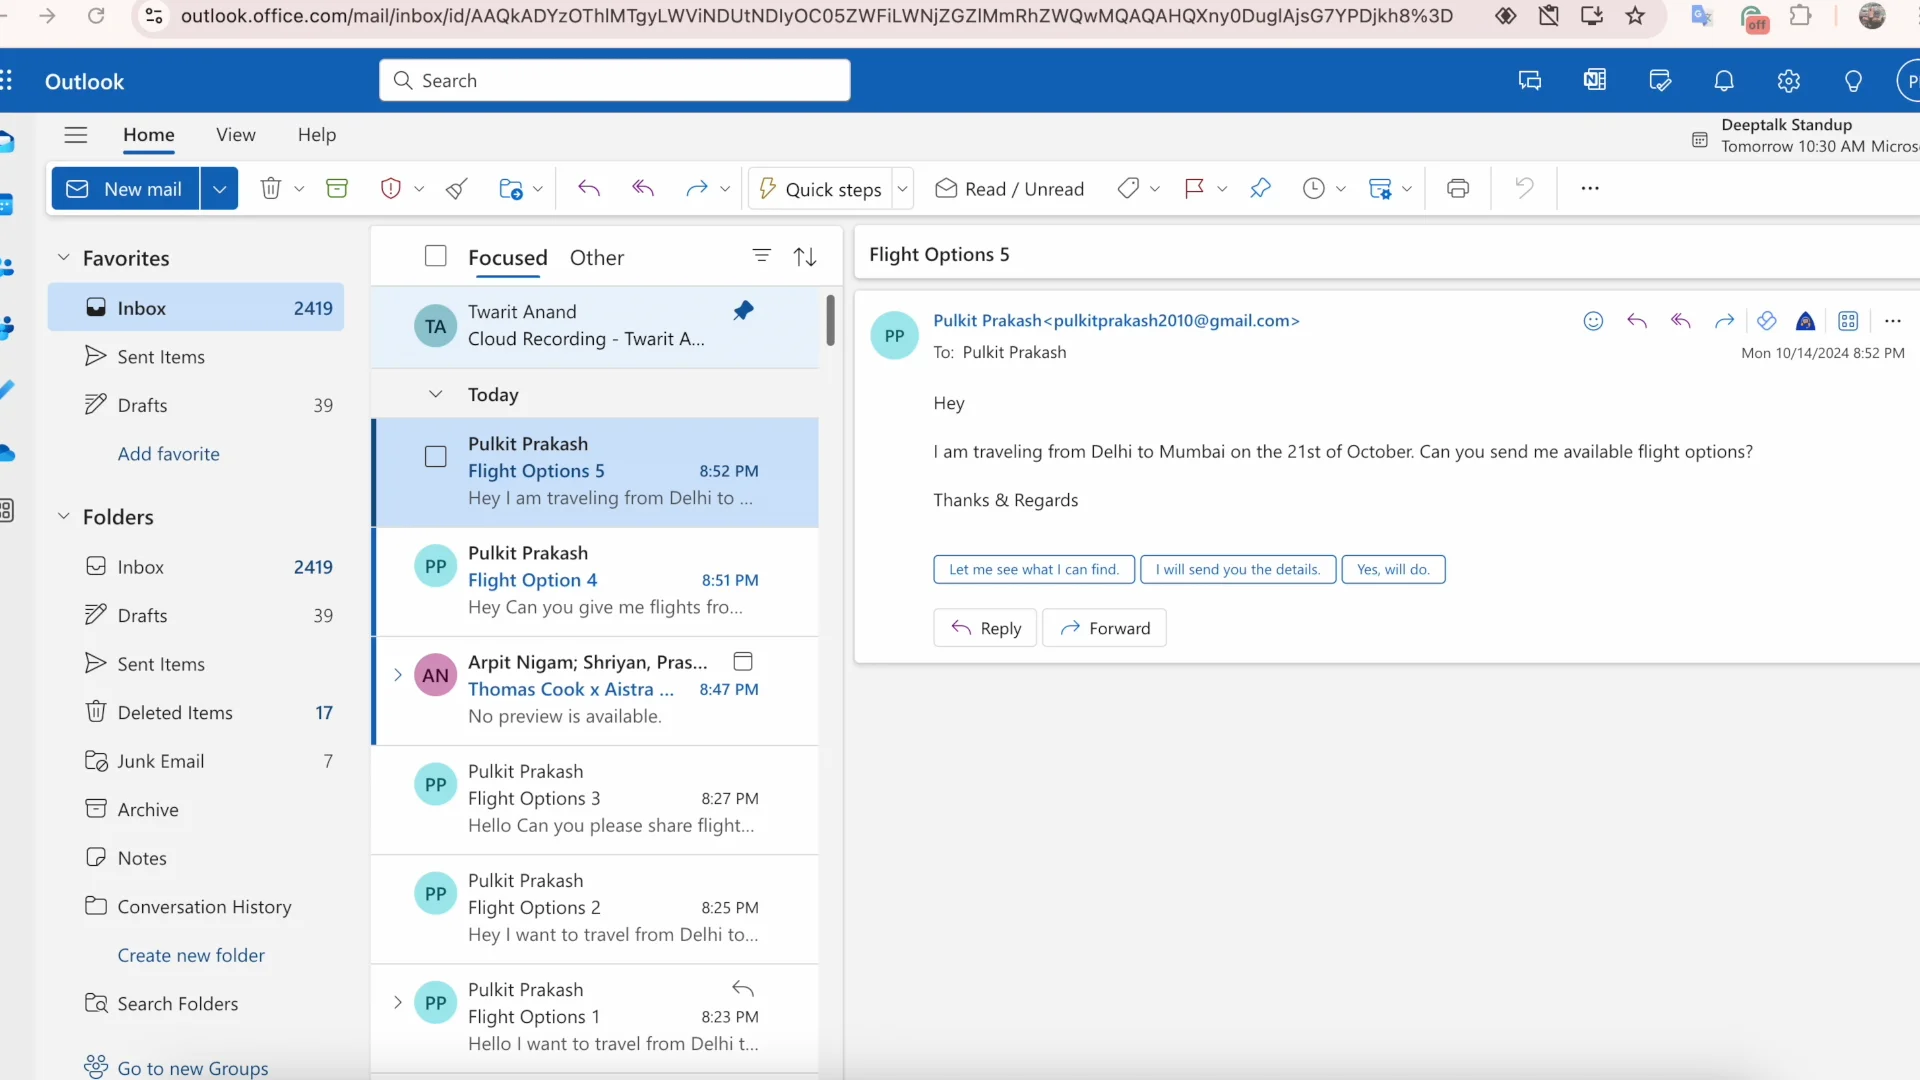
Task: Open the Other inbox tab
Action: (597, 257)
